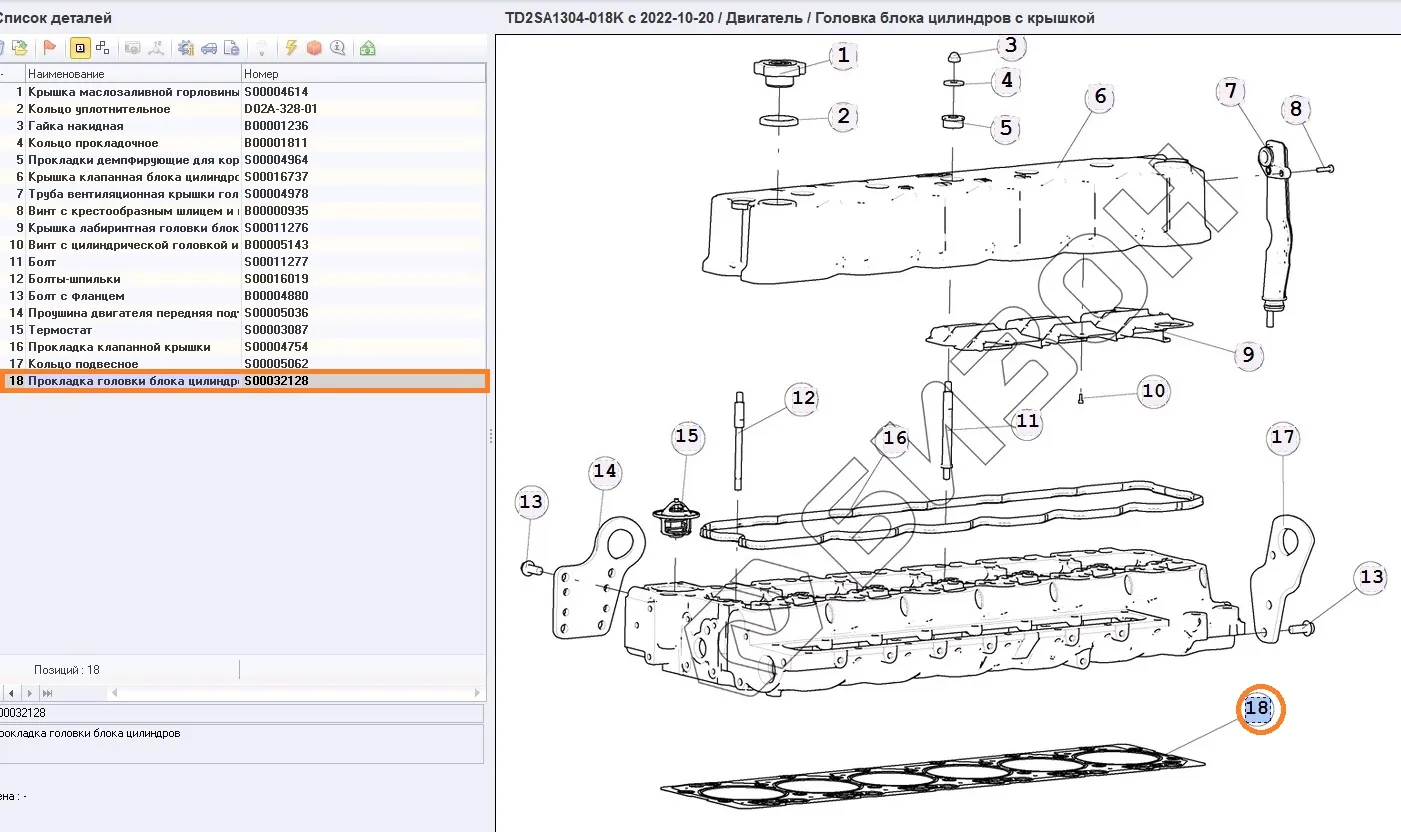Toggle the connected squares structure view button
This screenshot has width=1401, height=832.
[x=102, y=48]
